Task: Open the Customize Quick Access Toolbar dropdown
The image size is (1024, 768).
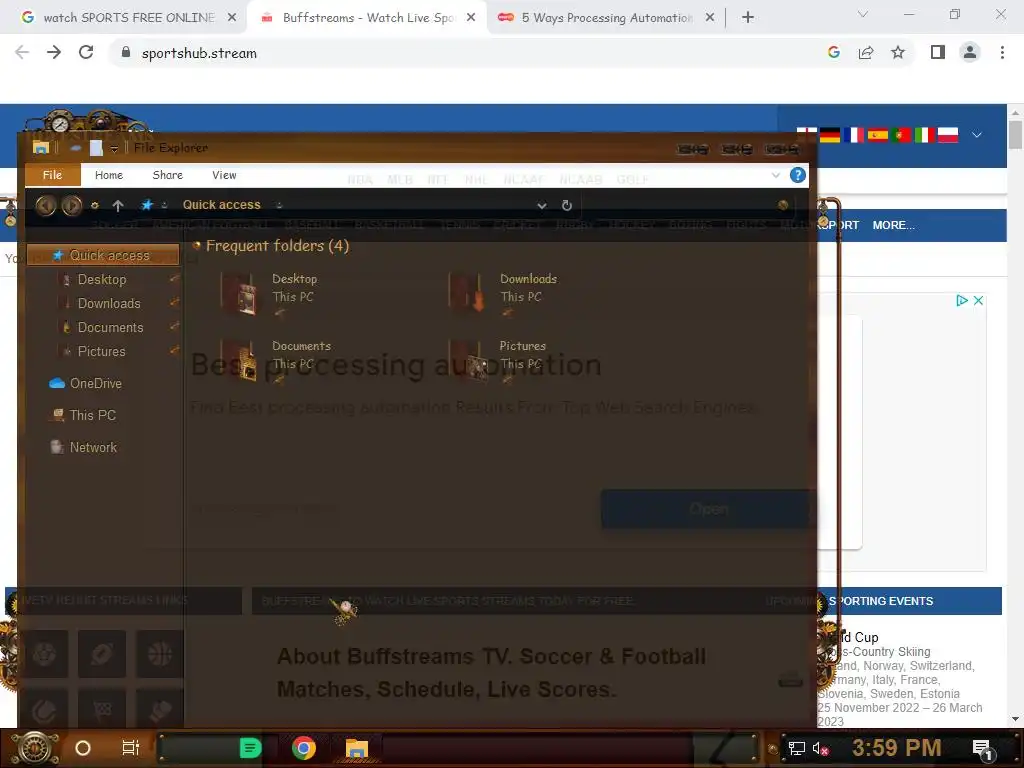Action: [x=114, y=149]
